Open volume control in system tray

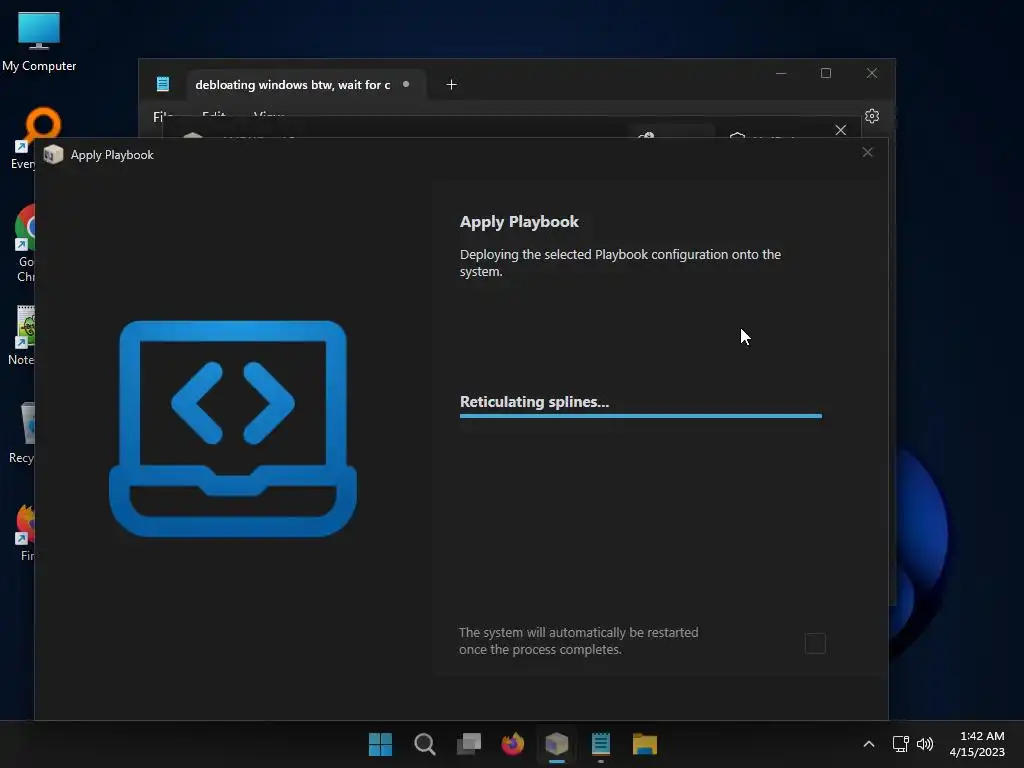pos(925,744)
